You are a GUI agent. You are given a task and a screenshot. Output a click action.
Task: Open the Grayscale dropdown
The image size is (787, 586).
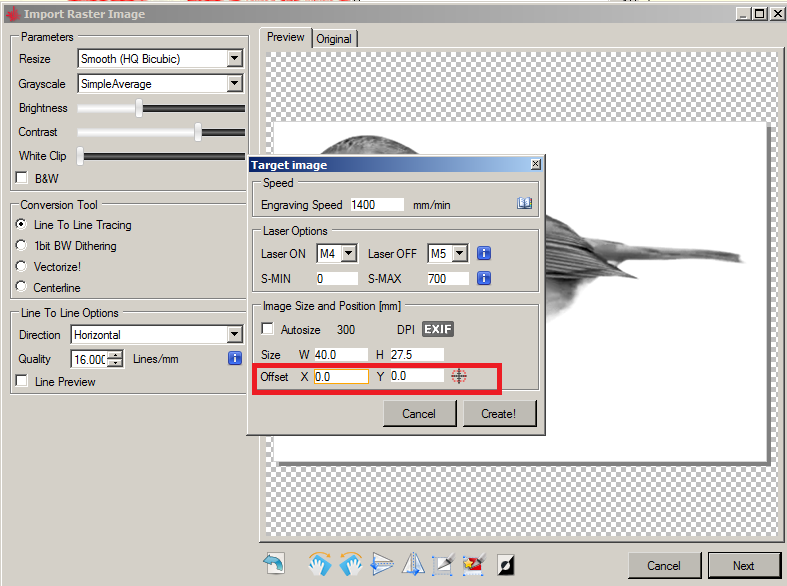(234, 83)
